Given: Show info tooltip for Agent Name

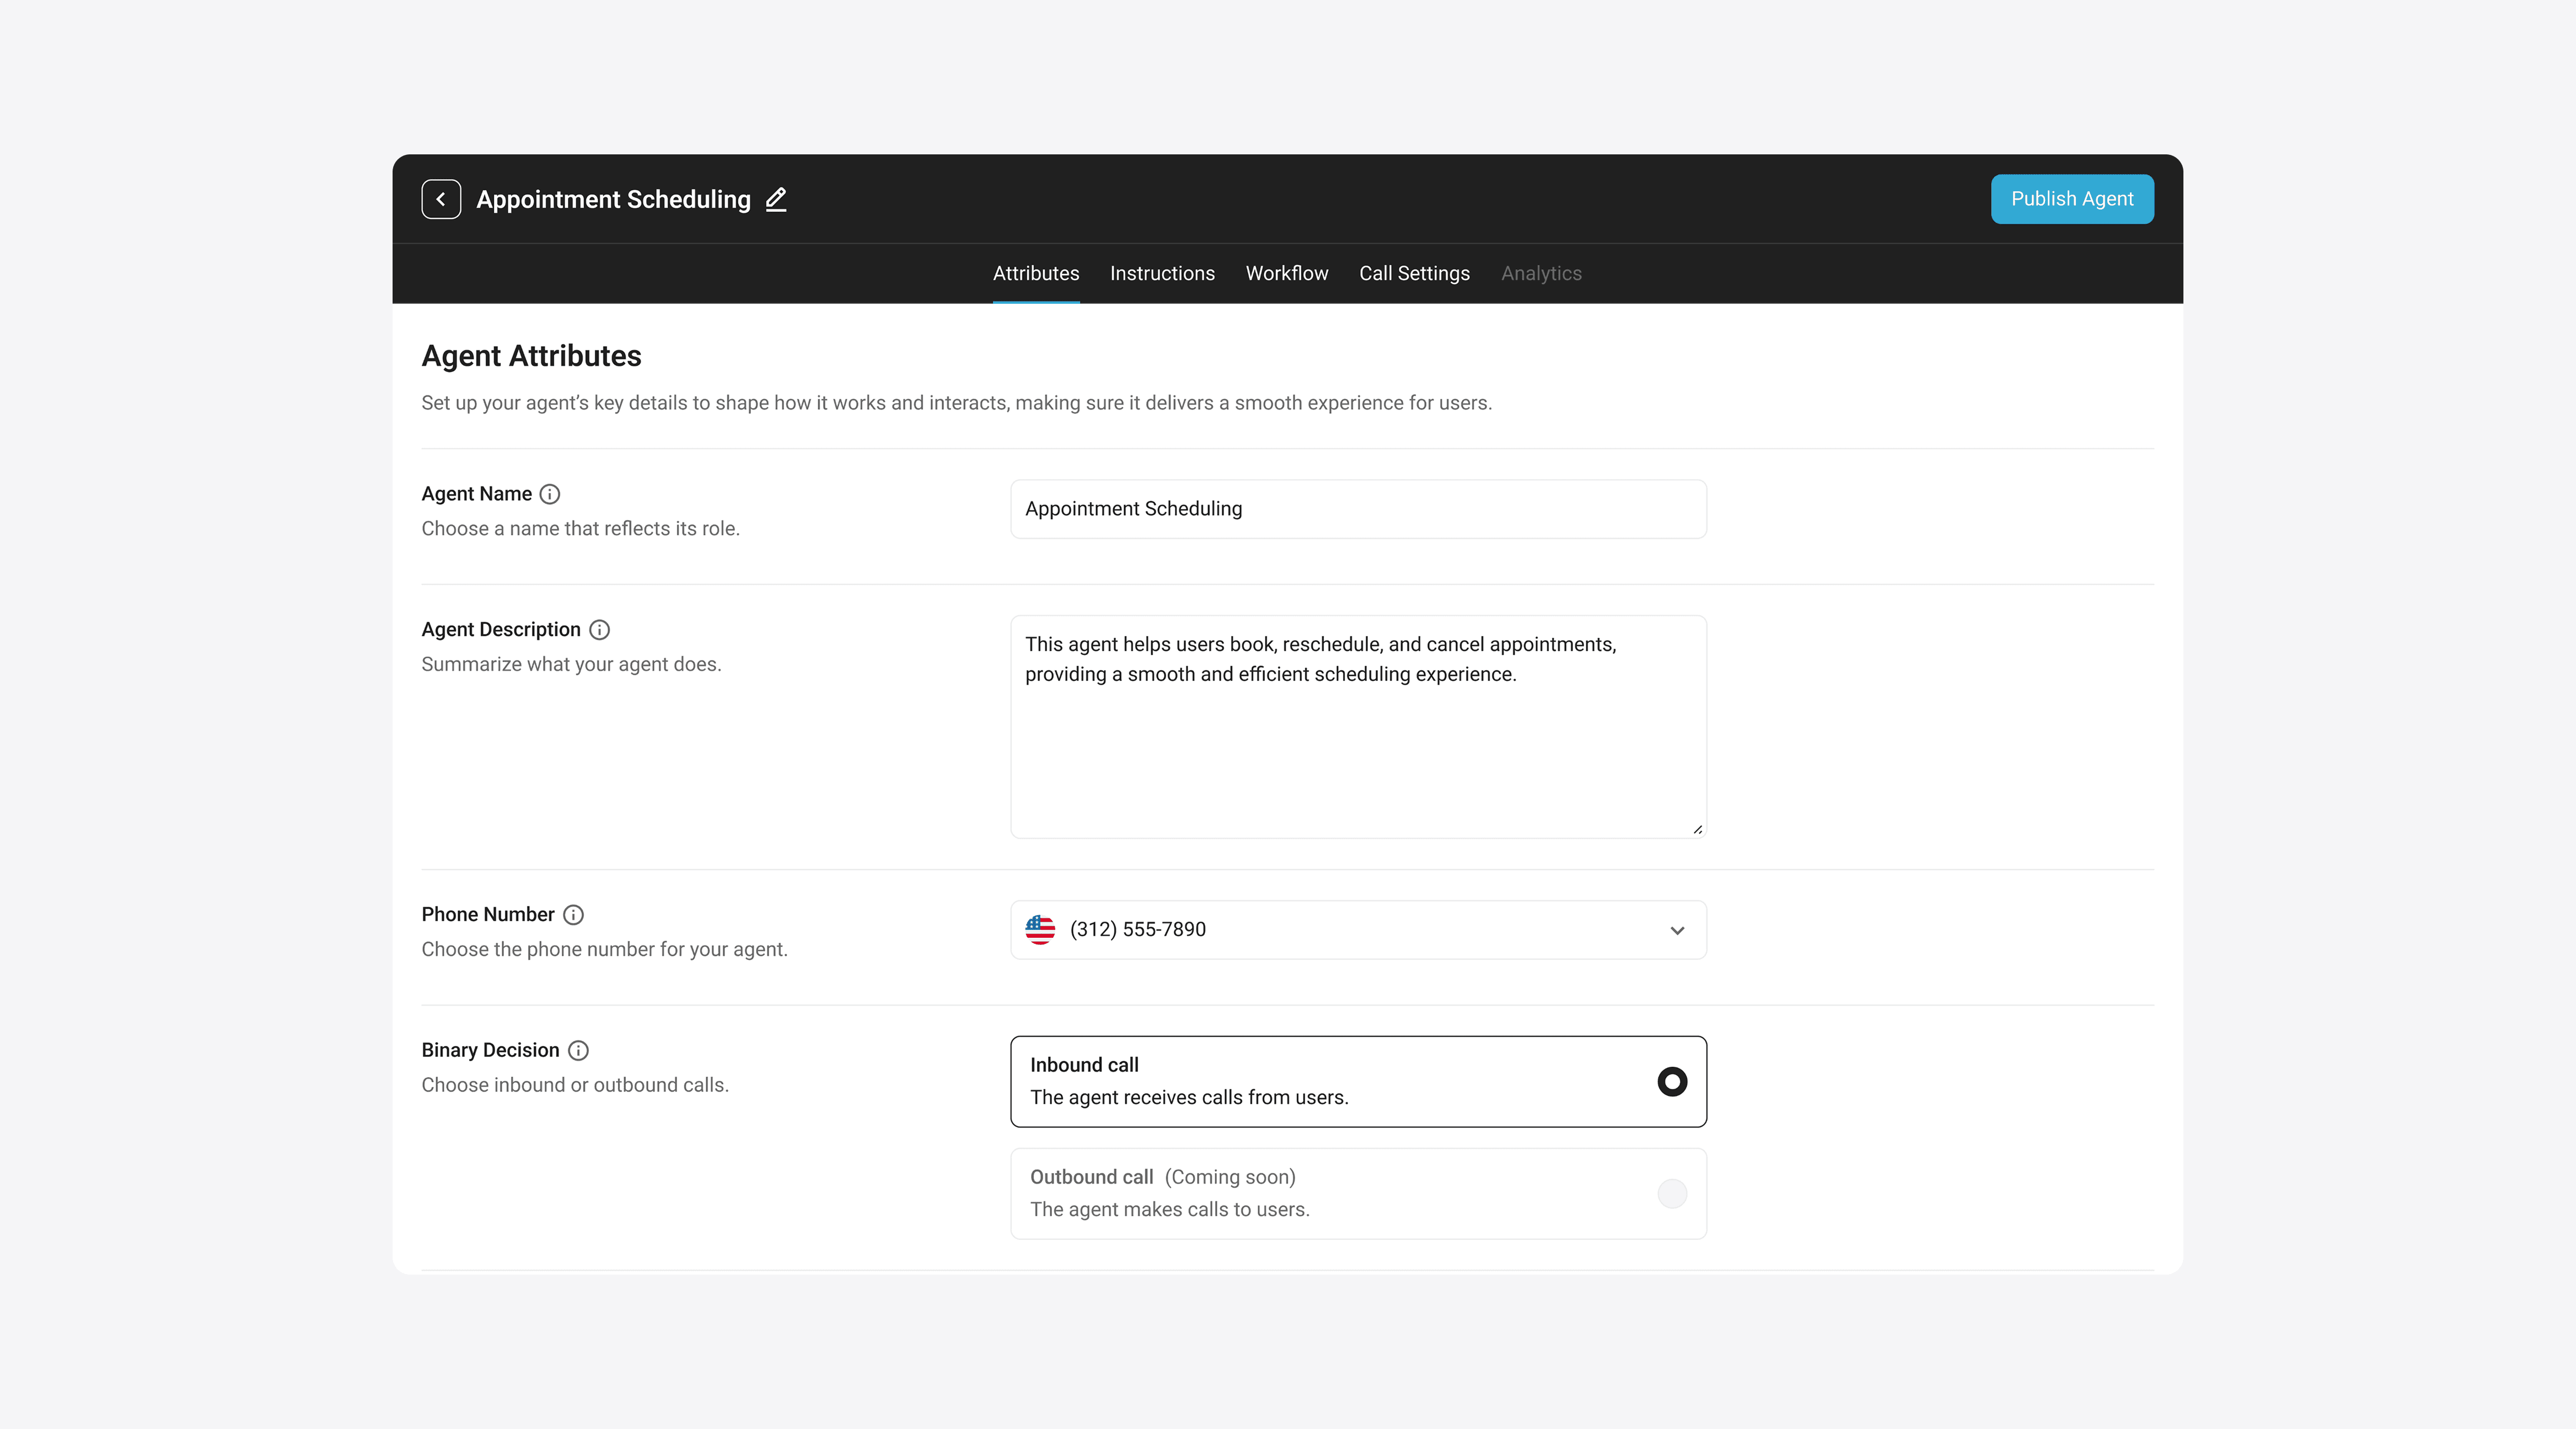Looking at the screenshot, I should pyautogui.click(x=550, y=494).
